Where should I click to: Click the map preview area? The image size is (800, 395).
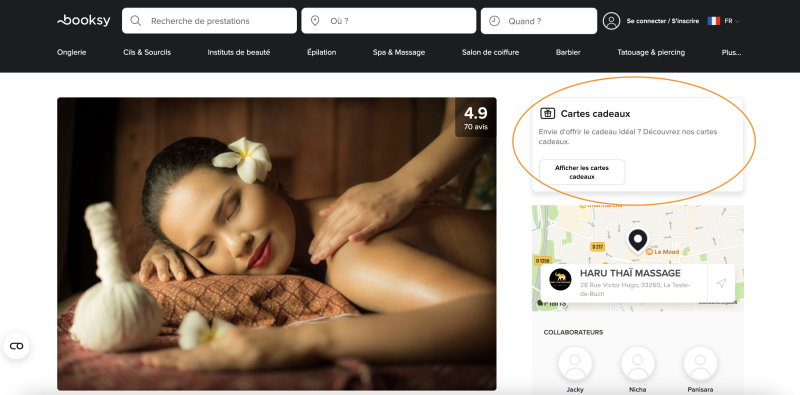click(x=637, y=258)
